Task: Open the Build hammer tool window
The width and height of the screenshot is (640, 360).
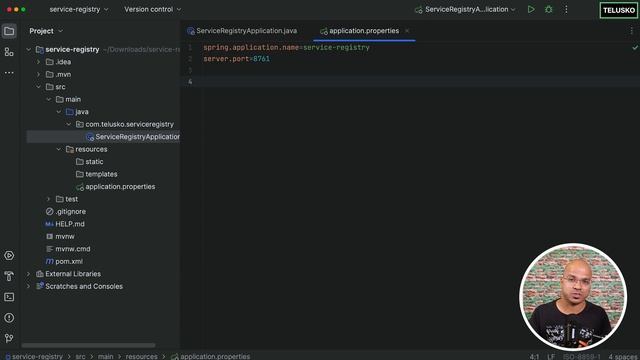Action: (9, 276)
